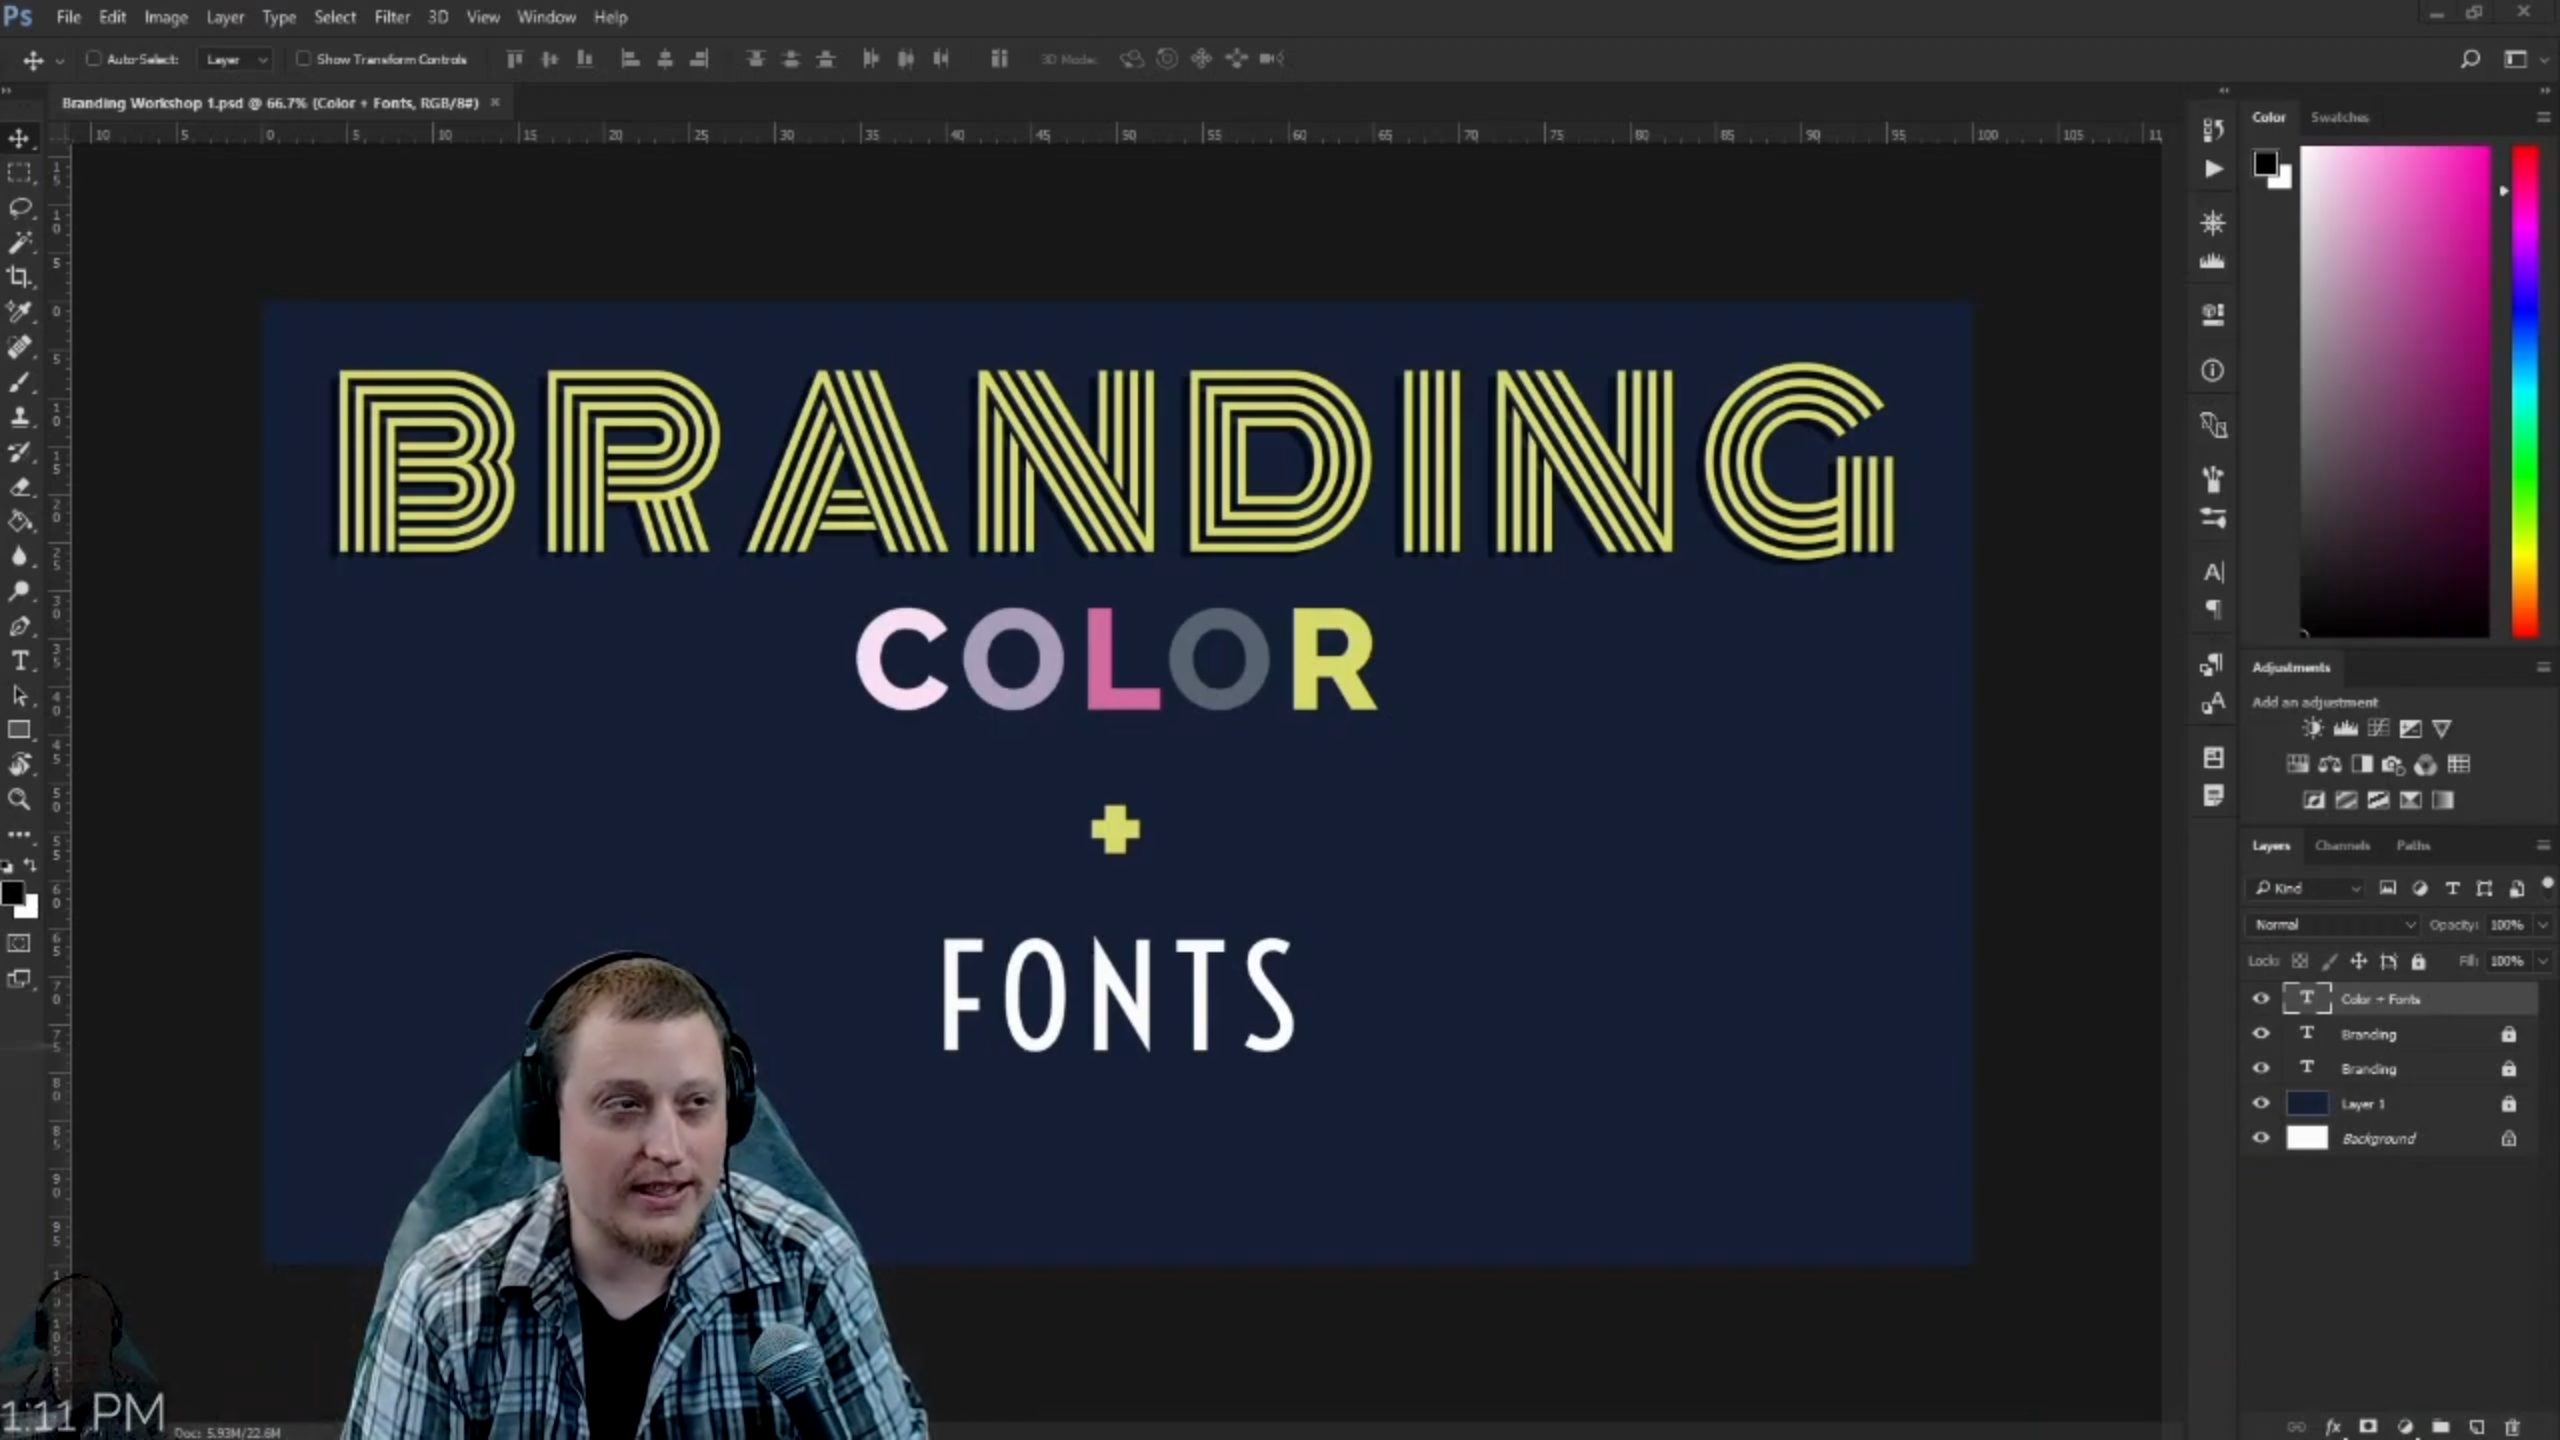Open the Fill slider dropdown arrow

(2543, 961)
